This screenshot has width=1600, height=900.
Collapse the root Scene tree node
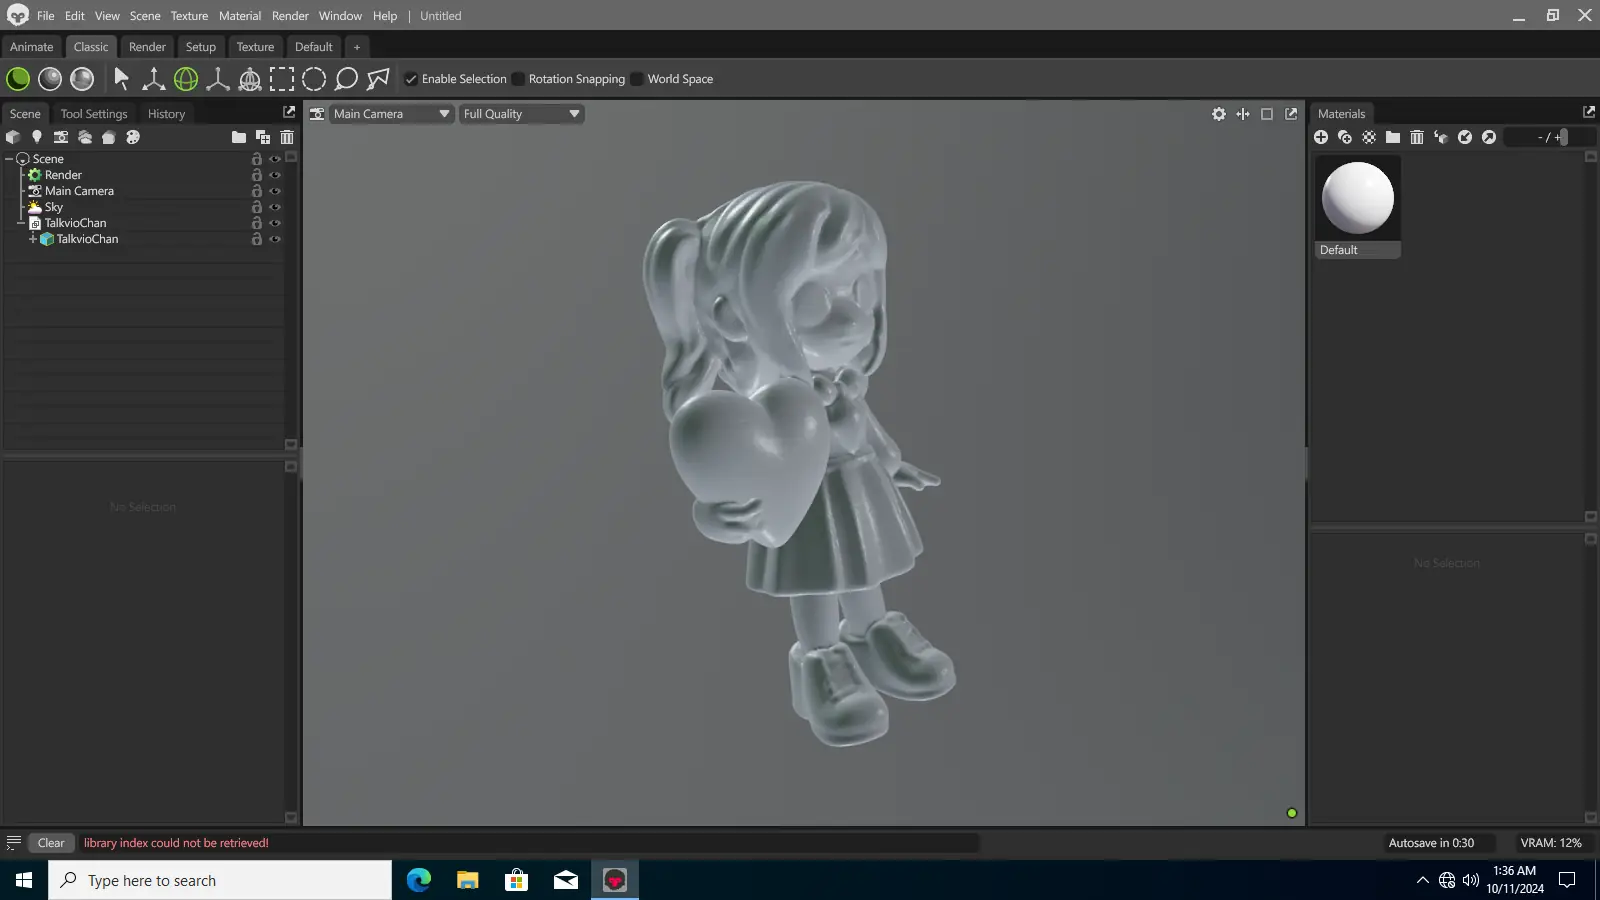9,159
